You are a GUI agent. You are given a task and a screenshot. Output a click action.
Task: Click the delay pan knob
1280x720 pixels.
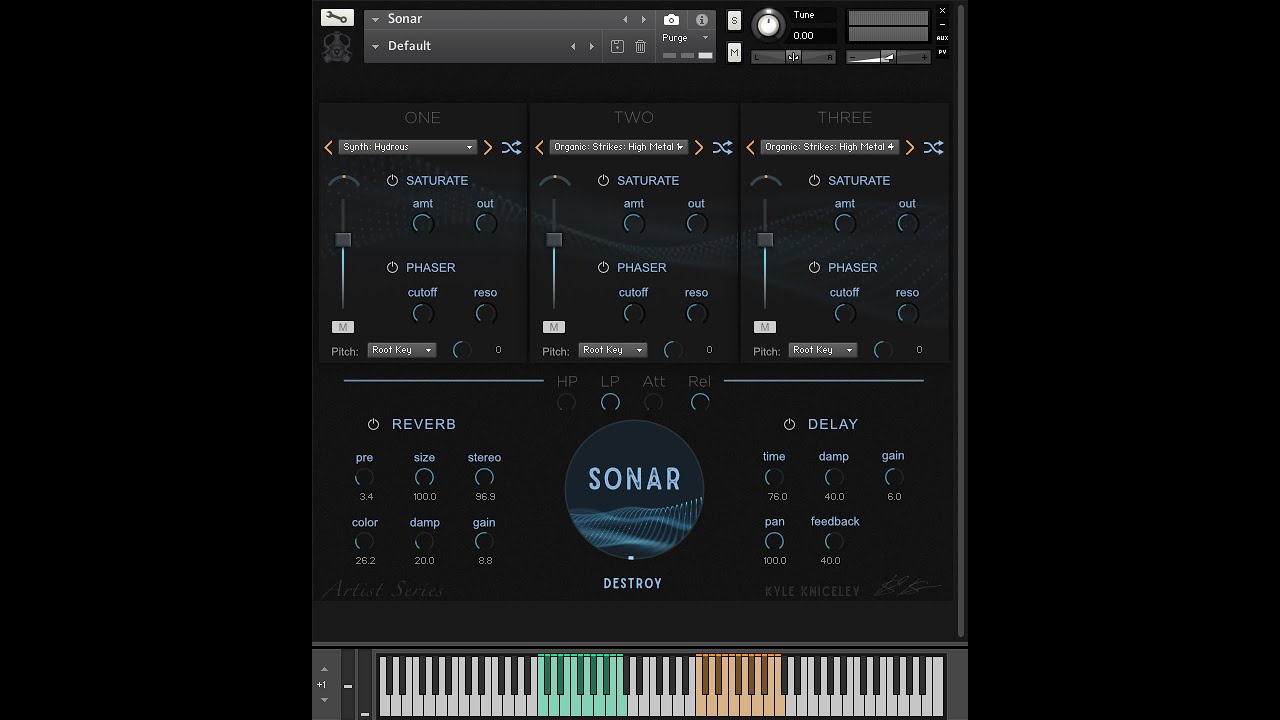(x=774, y=541)
